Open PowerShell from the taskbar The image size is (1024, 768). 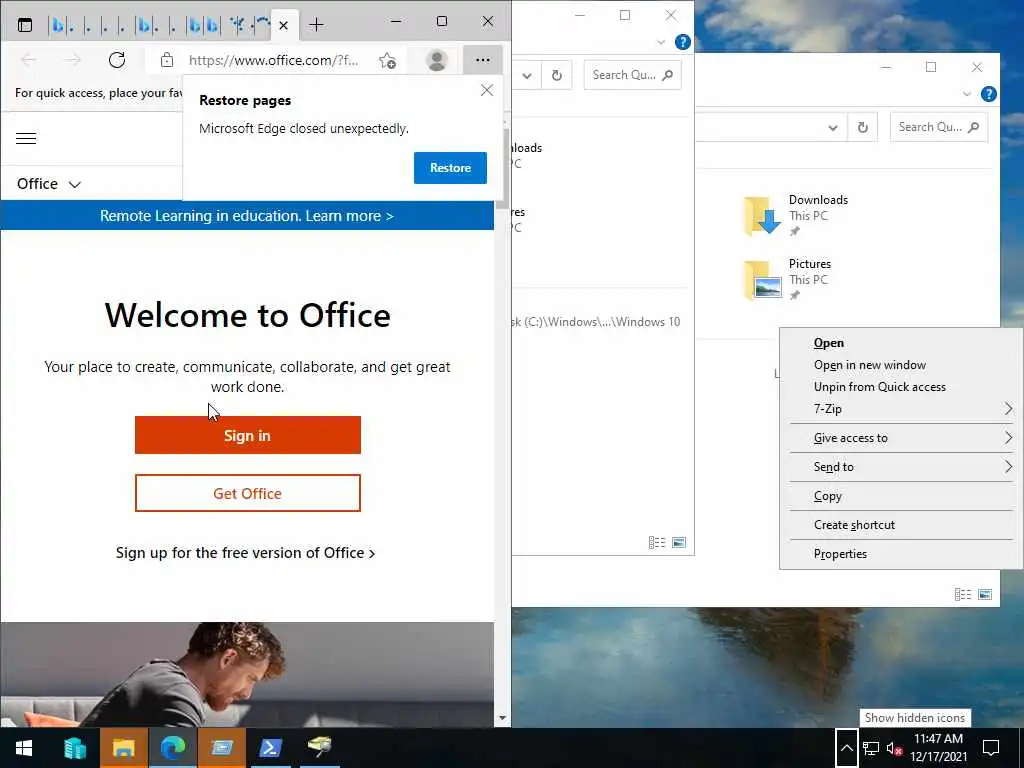point(270,748)
